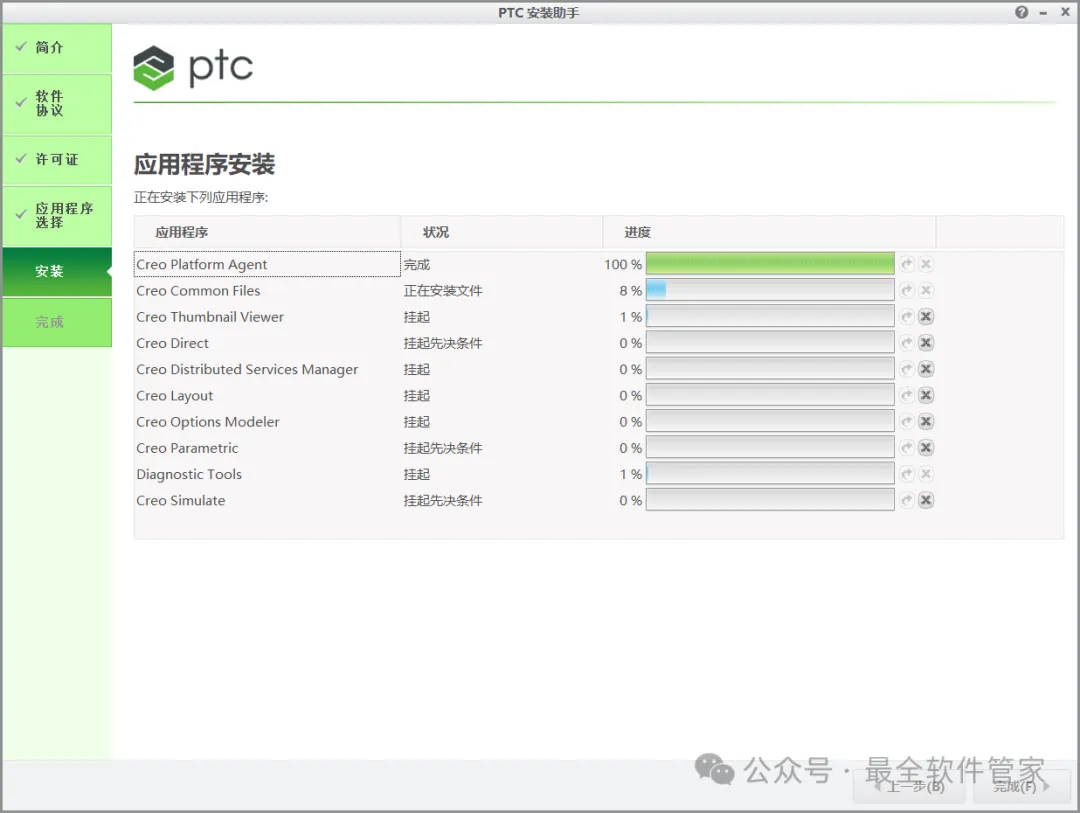Click the Creo Simulate progress bar
Screen dimensions: 1080x813
click(770, 500)
